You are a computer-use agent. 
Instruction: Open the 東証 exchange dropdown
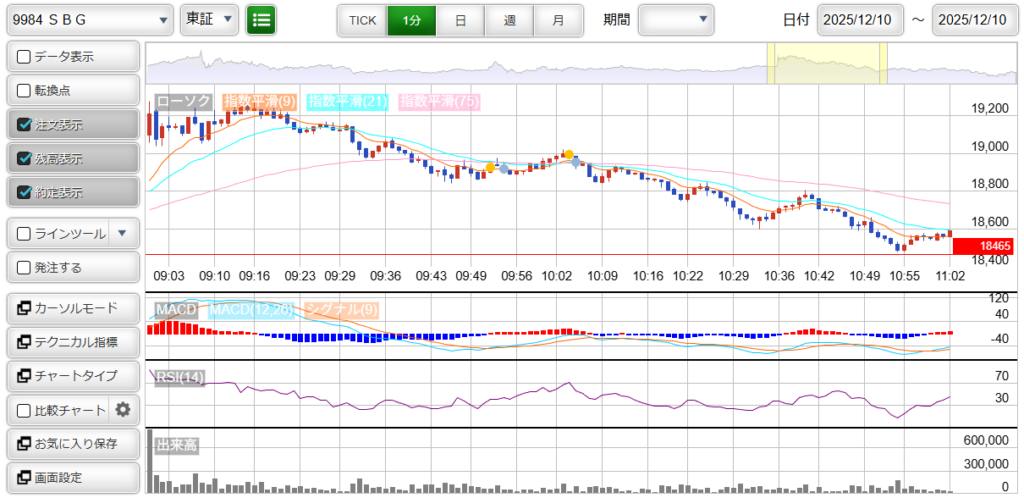click(209, 19)
